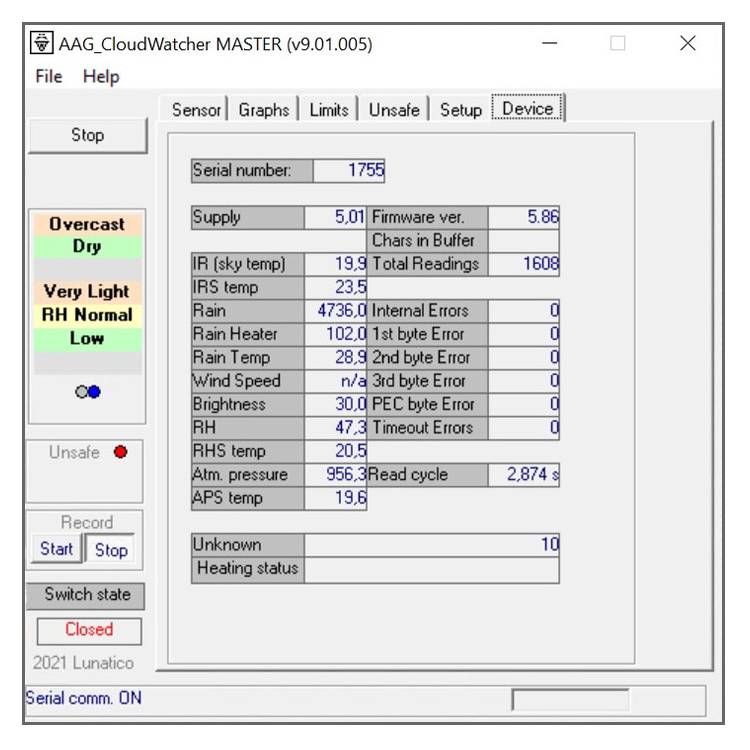Switch to the Graphs tab
The width and height of the screenshot is (750, 750).
(x=264, y=110)
